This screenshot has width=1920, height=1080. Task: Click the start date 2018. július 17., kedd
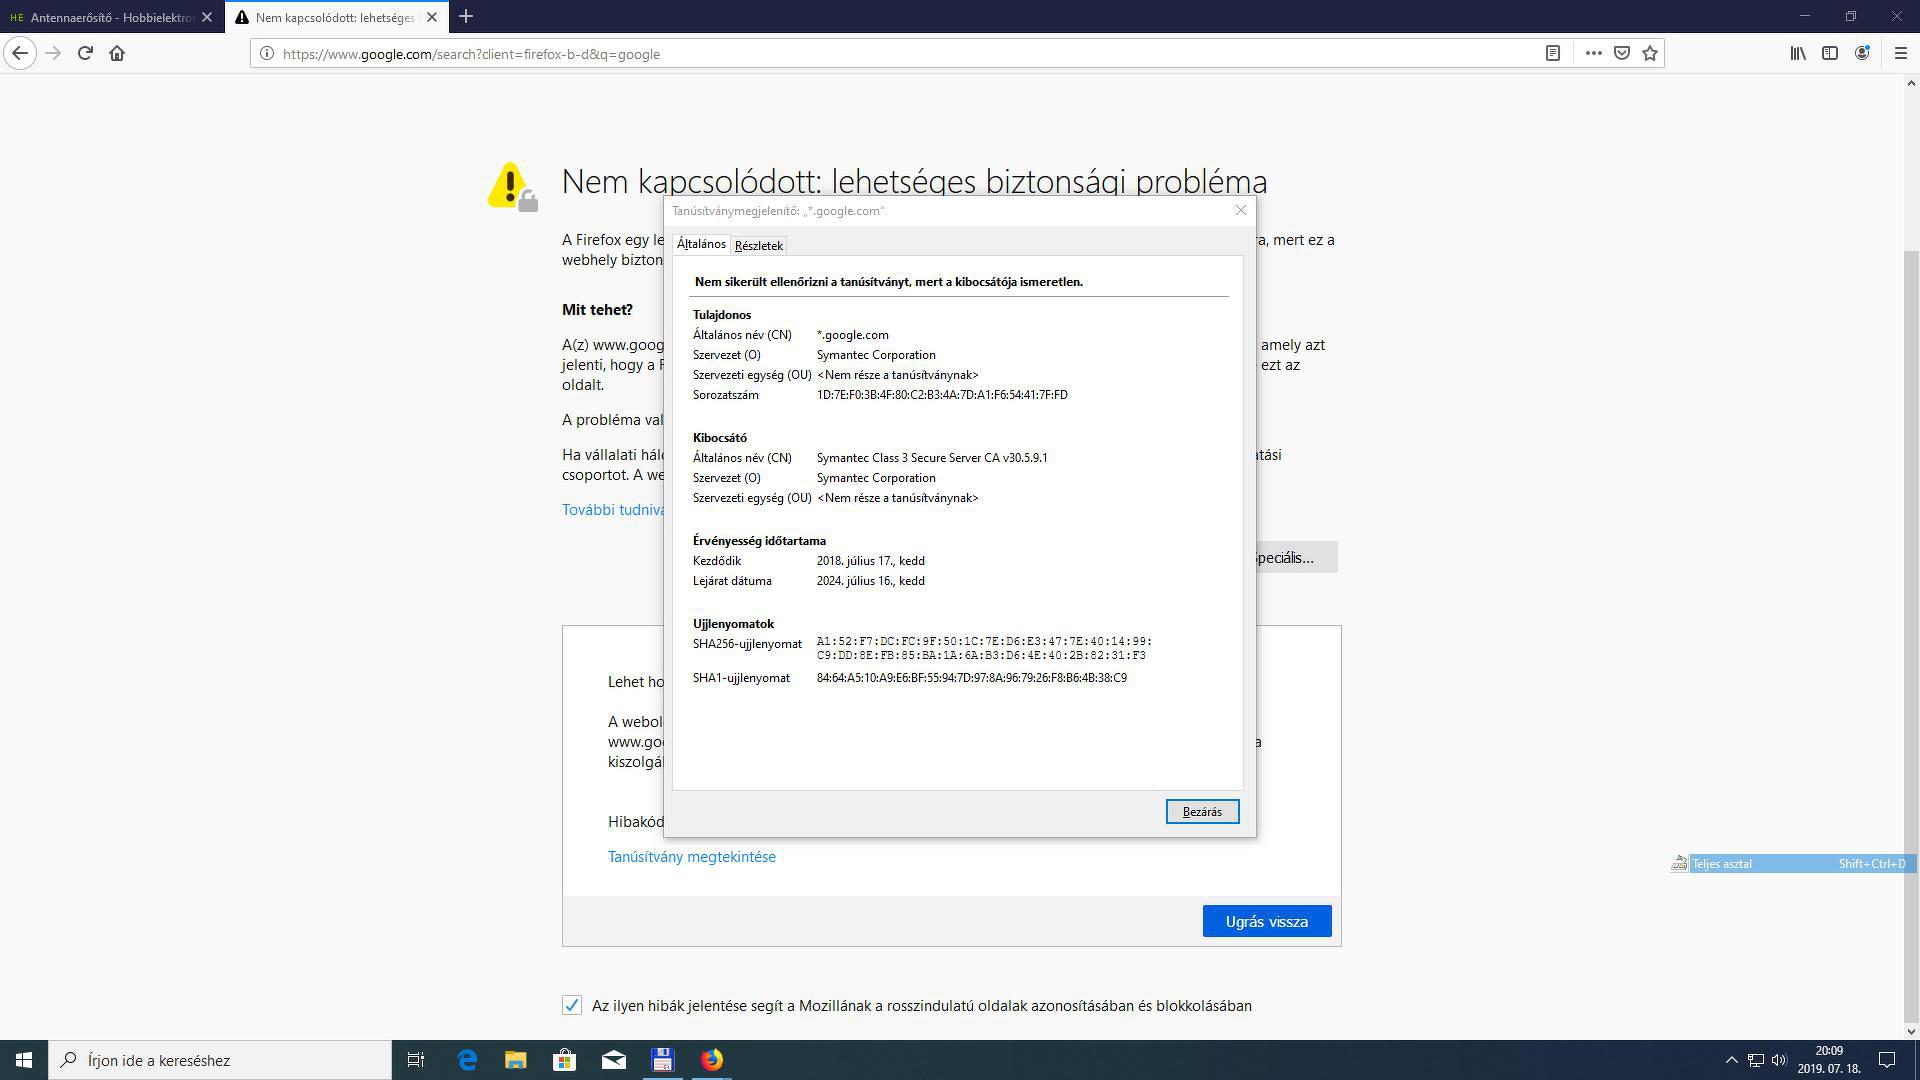870,561
